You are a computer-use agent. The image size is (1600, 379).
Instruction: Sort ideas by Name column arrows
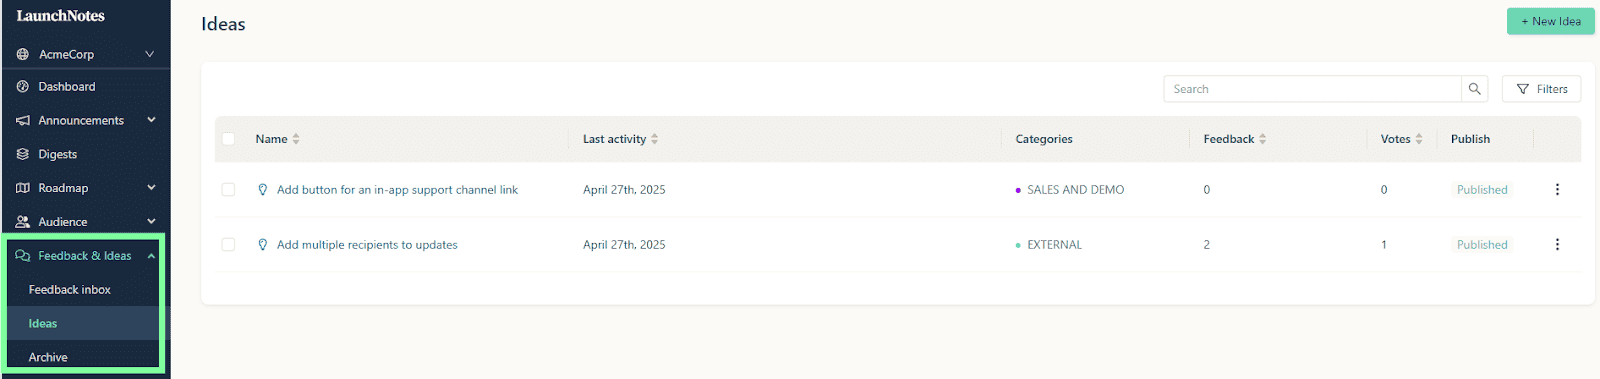pyautogui.click(x=296, y=139)
